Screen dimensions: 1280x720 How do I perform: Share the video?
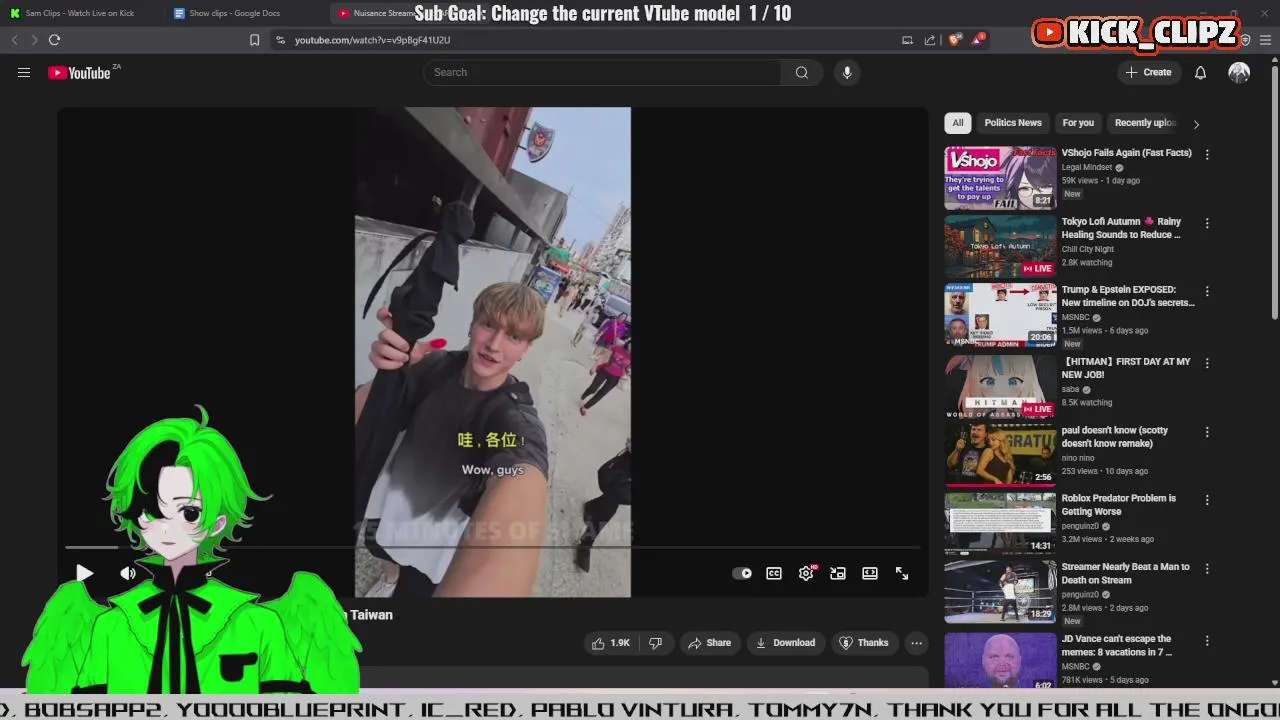(709, 643)
